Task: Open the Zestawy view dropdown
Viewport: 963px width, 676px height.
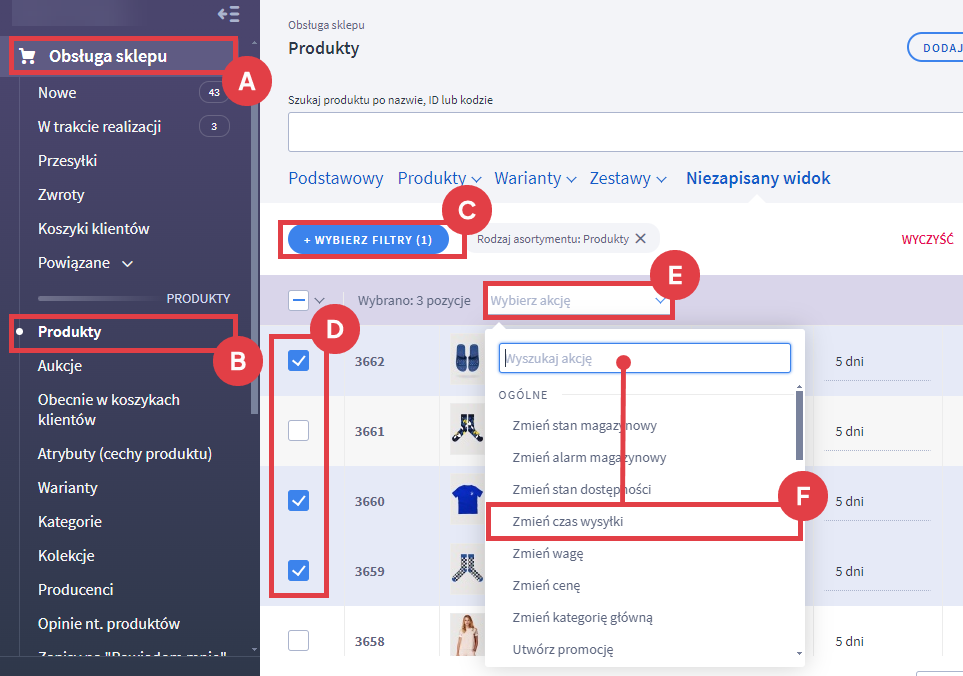Action: [x=628, y=179]
